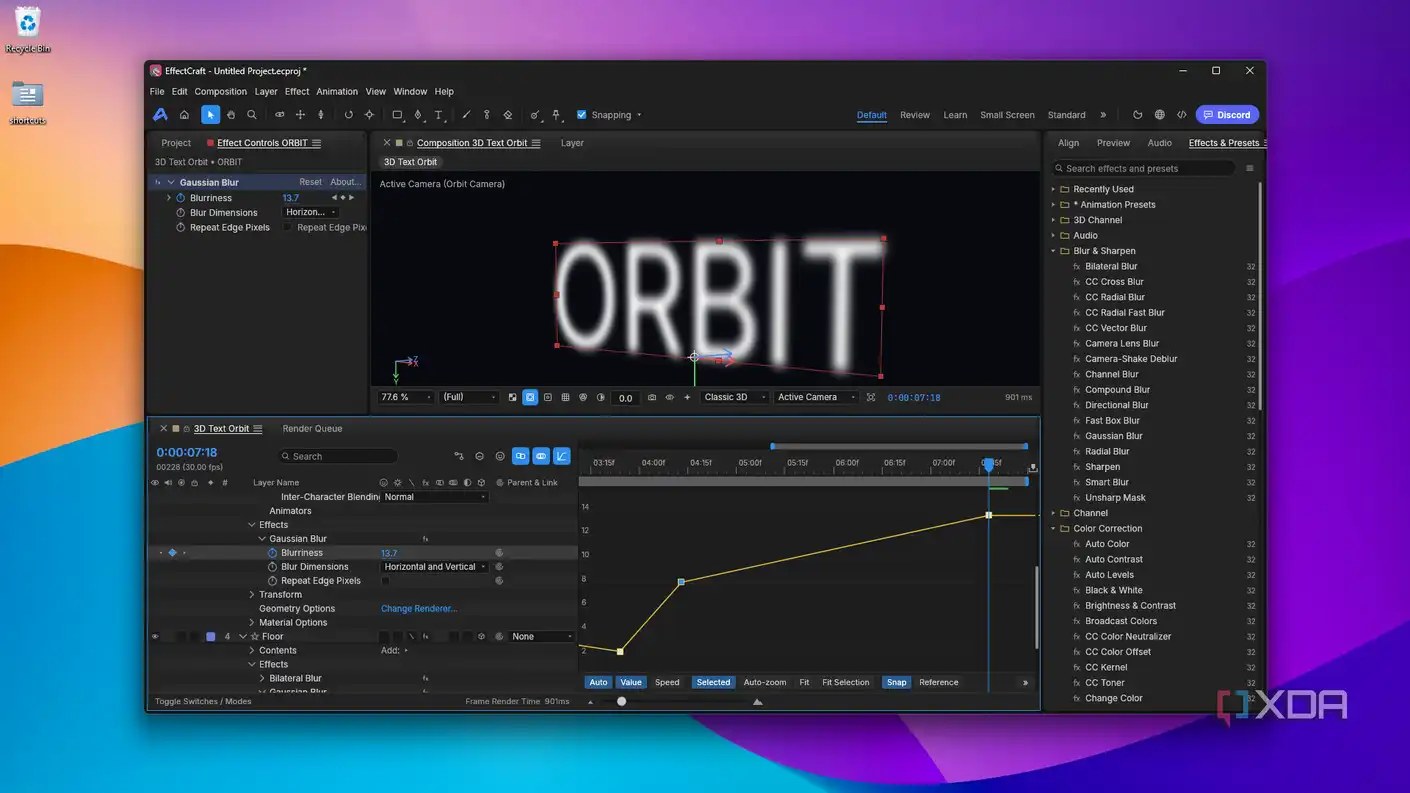Viewport: 1410px width, 793px height.
Task: Click Fit Selection in graph editor
Action: pos(846,683)
